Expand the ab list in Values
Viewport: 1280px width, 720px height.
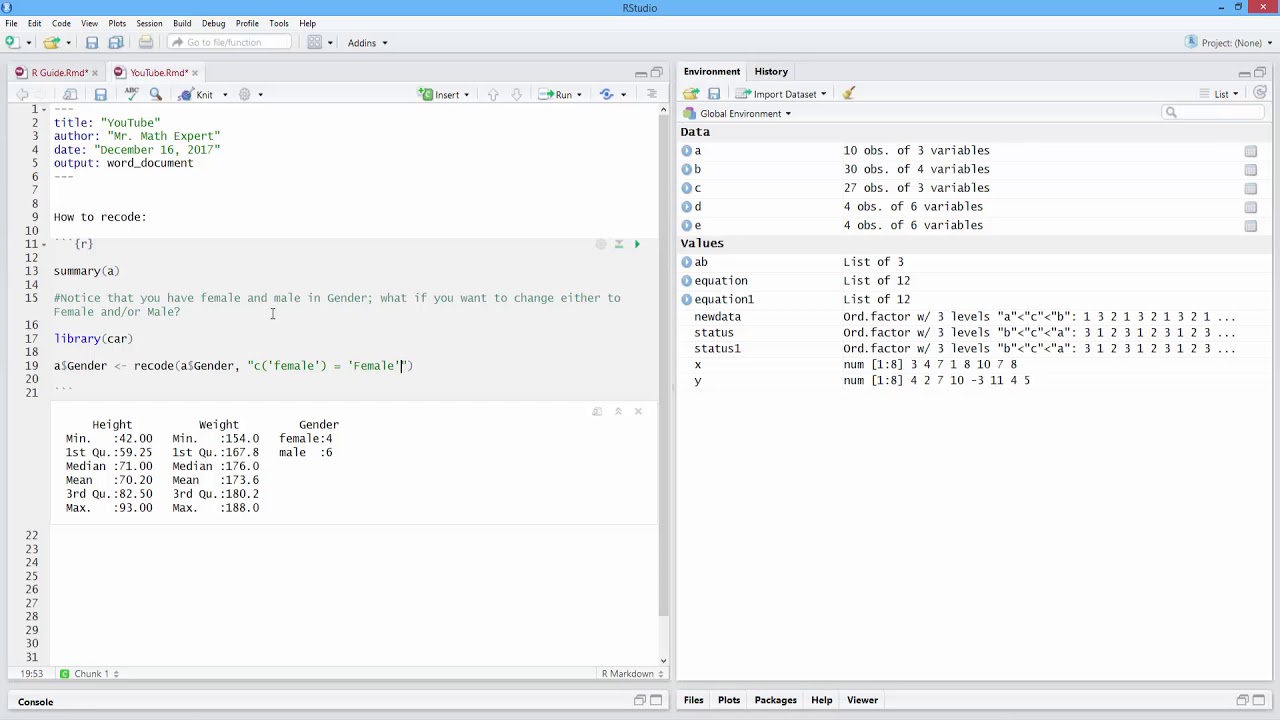click(x=687, y=262)
